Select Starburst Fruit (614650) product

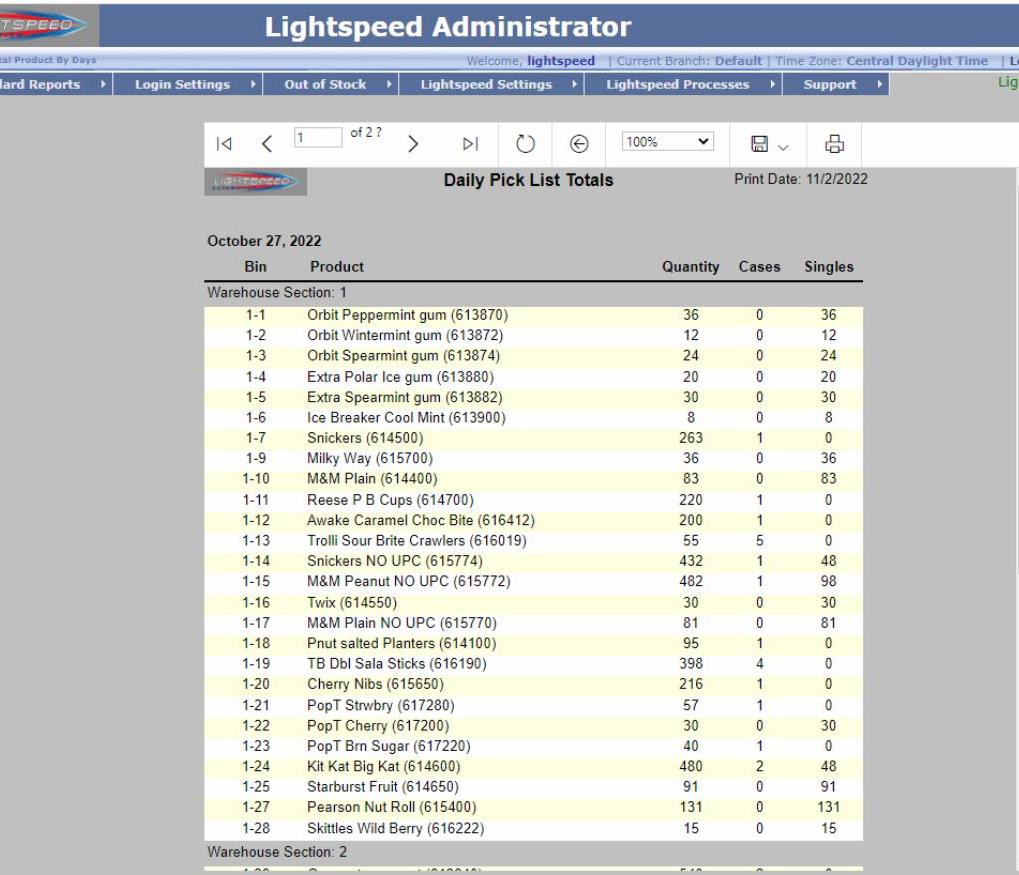[x=383, y=787]
